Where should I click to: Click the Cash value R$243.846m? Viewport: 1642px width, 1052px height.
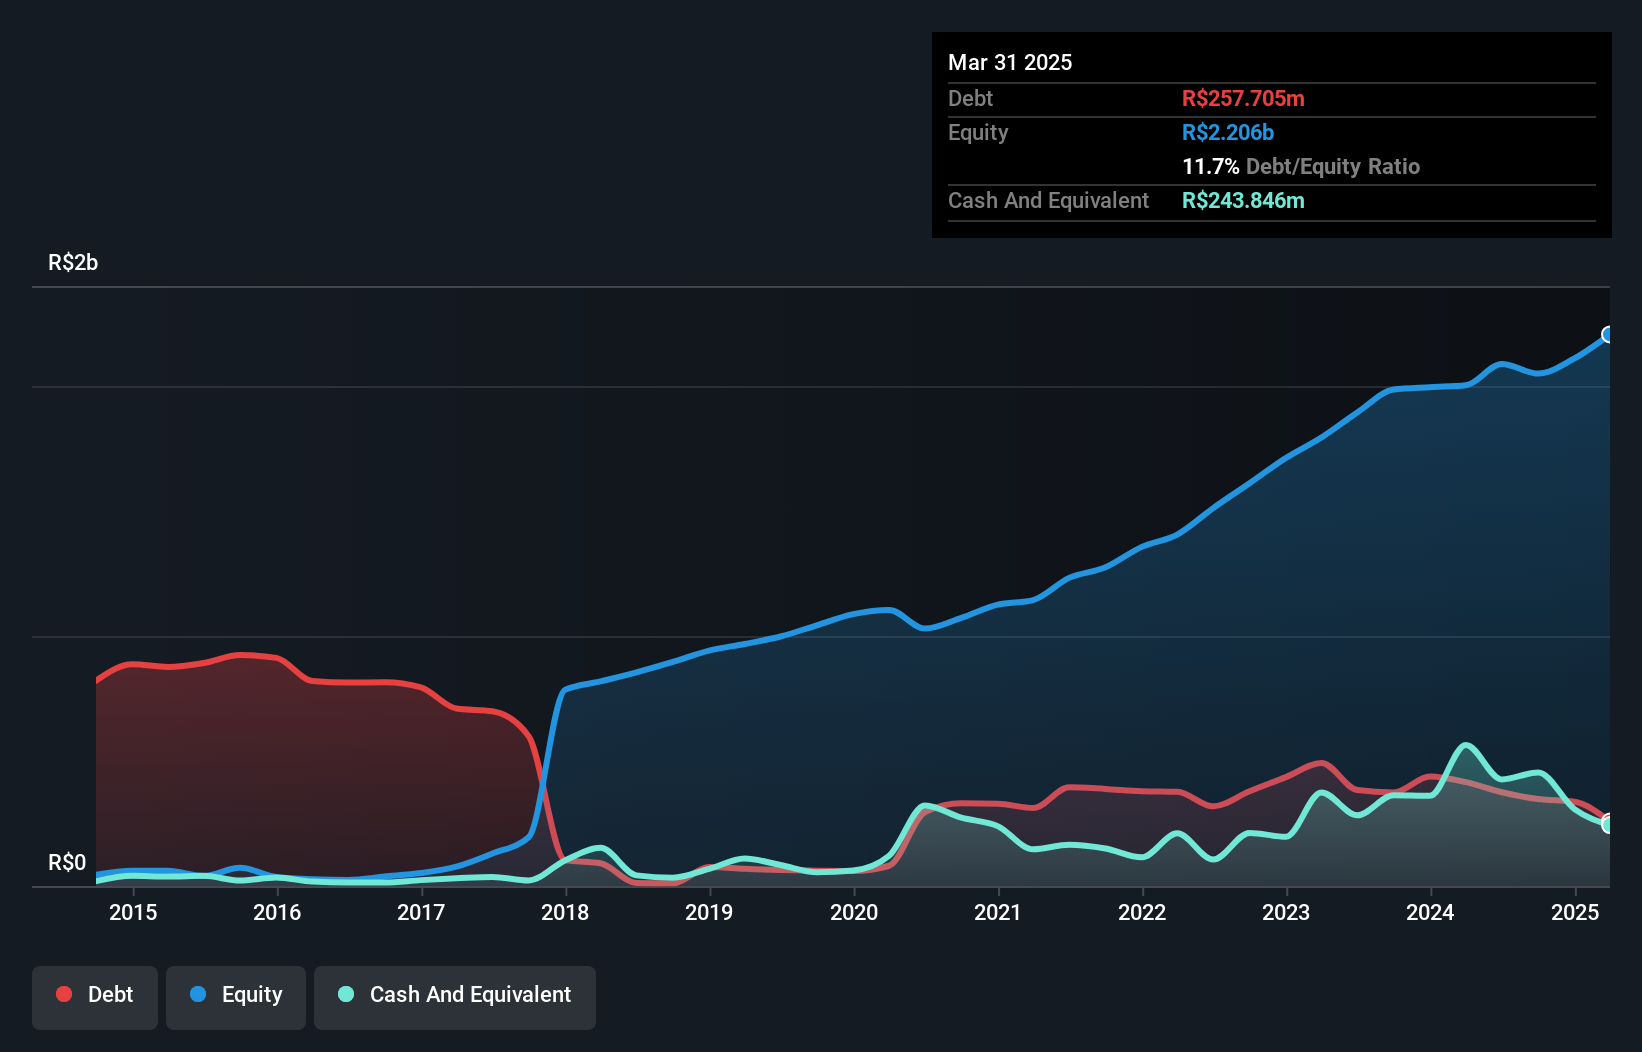tap(1243, 200)
